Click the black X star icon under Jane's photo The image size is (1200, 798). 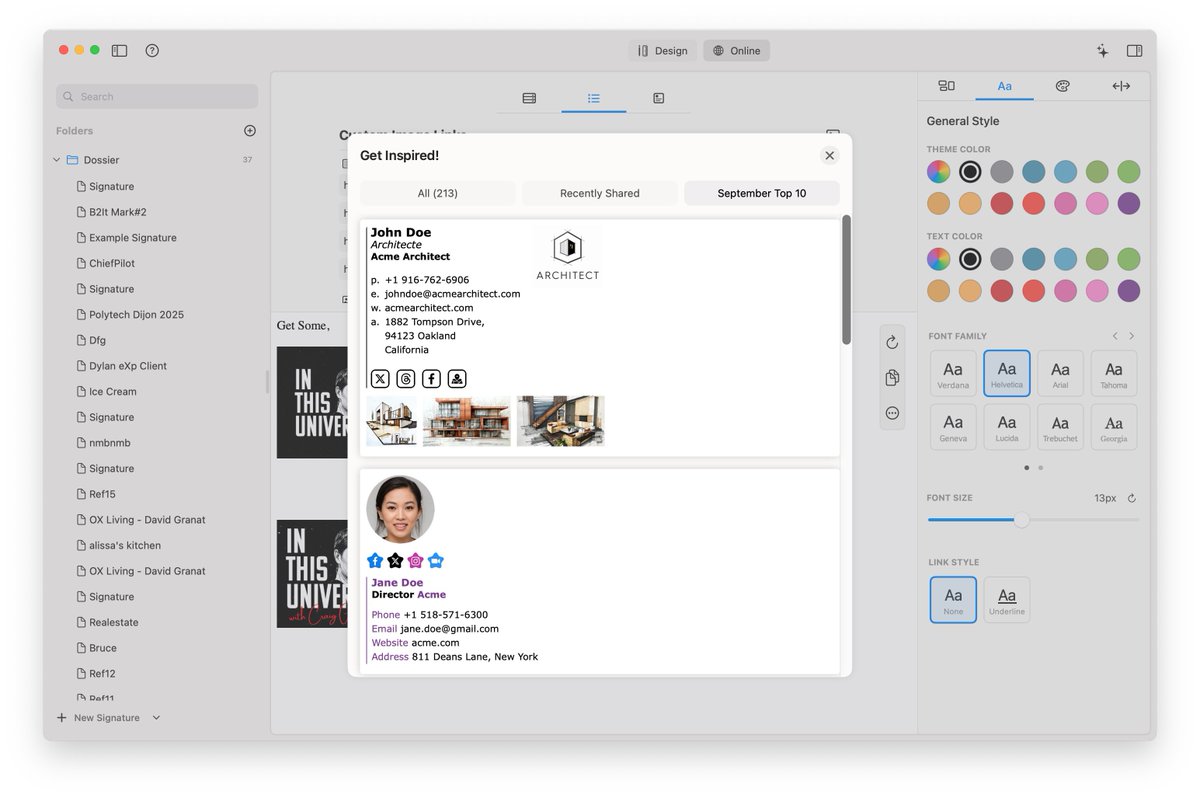pos(395,561)
